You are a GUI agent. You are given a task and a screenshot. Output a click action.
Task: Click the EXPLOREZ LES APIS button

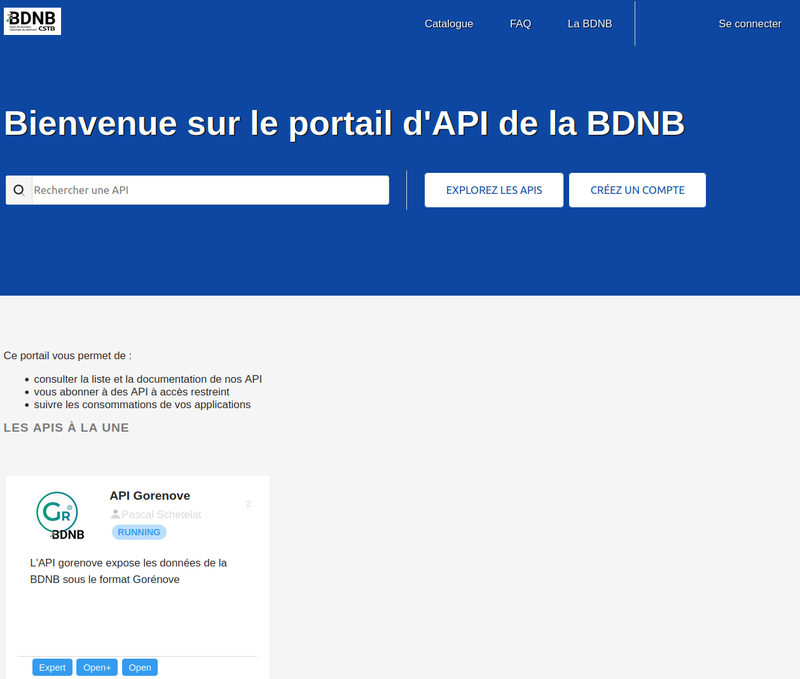[x=493, y=189]
